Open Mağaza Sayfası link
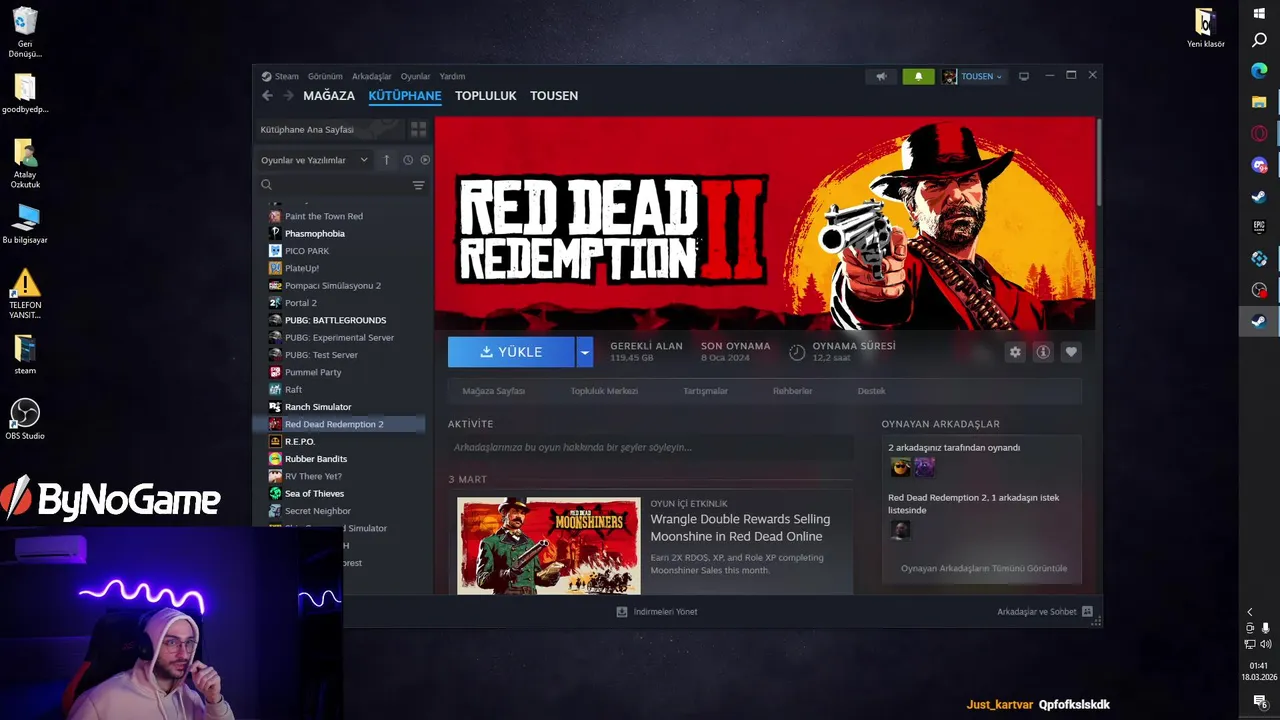This screenshot has height=720, width=1280. (494, 391)
